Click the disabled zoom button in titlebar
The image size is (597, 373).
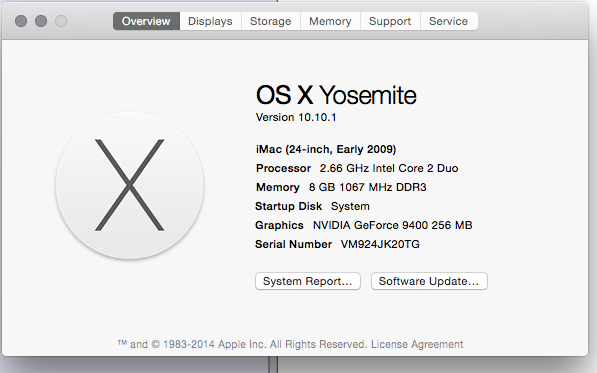61,21
